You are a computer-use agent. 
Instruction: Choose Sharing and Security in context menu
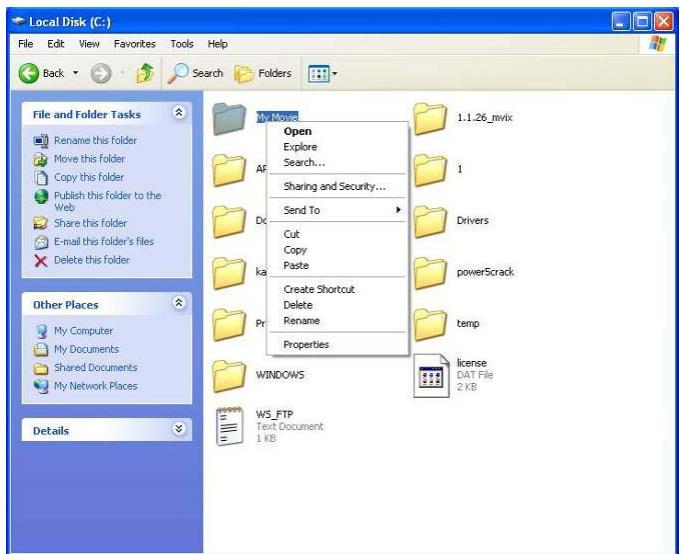pos(338,187)
